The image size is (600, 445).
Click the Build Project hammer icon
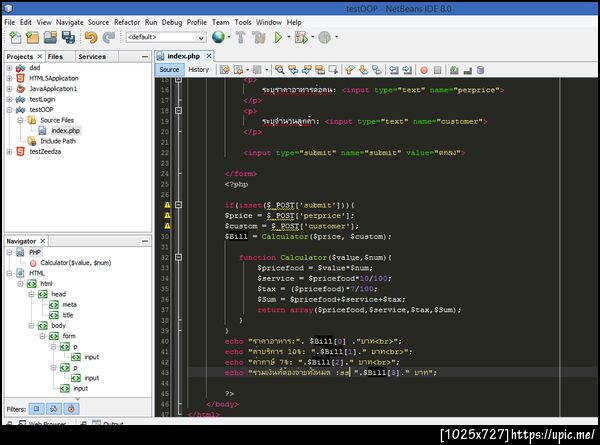click(x=241, y=37)
